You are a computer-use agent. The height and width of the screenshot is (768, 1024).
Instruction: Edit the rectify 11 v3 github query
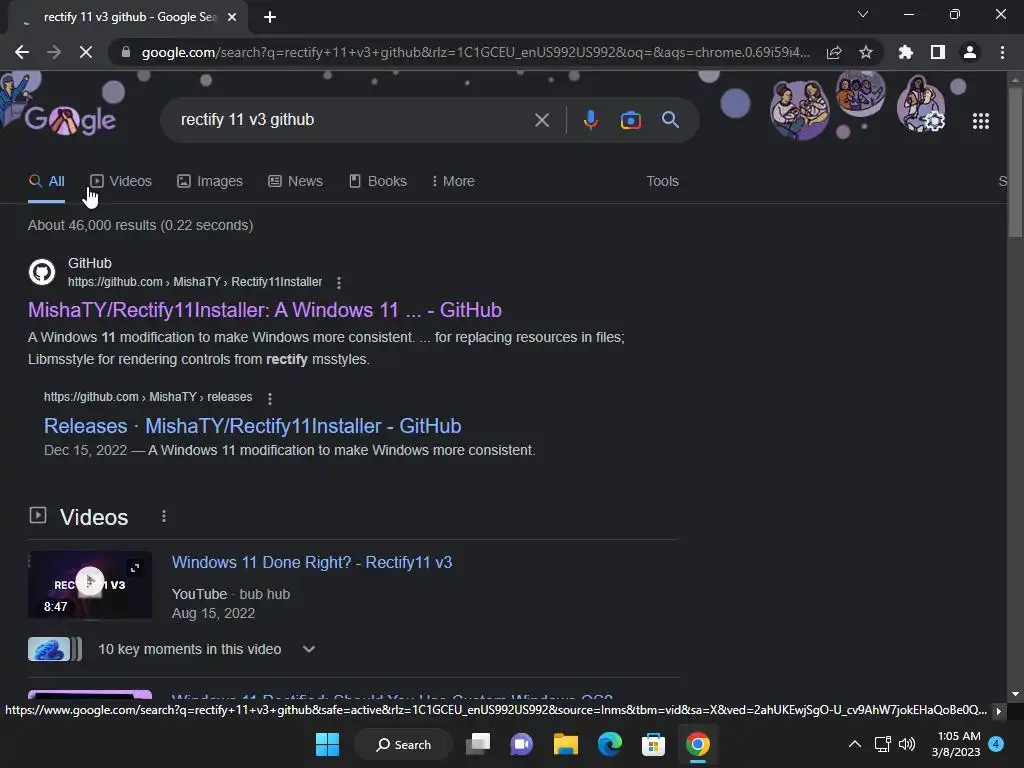[353, 120]
